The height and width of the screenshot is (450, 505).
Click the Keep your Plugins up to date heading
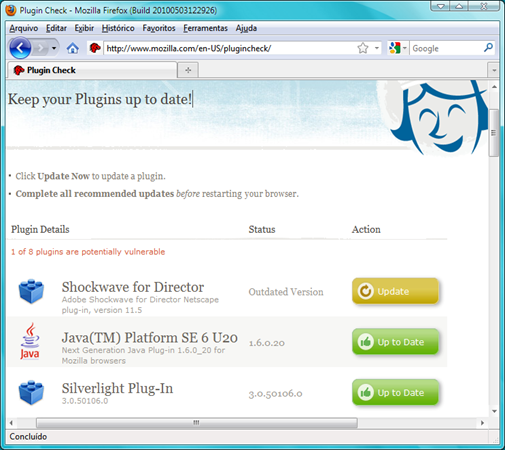pyautogui.click(x=100, y=99)
